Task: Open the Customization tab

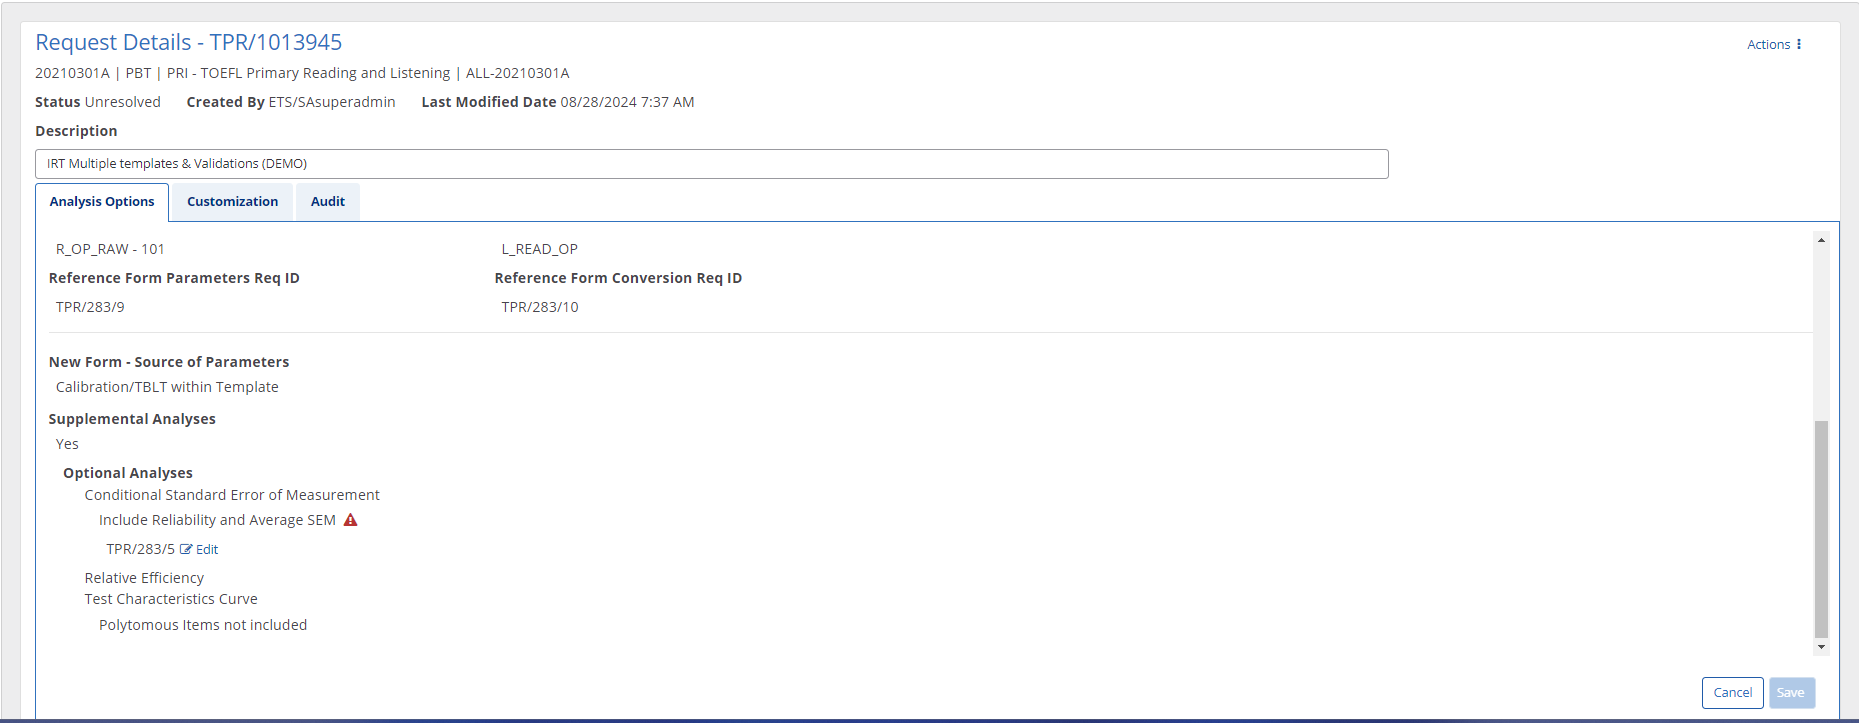Action: coord(232,202)
